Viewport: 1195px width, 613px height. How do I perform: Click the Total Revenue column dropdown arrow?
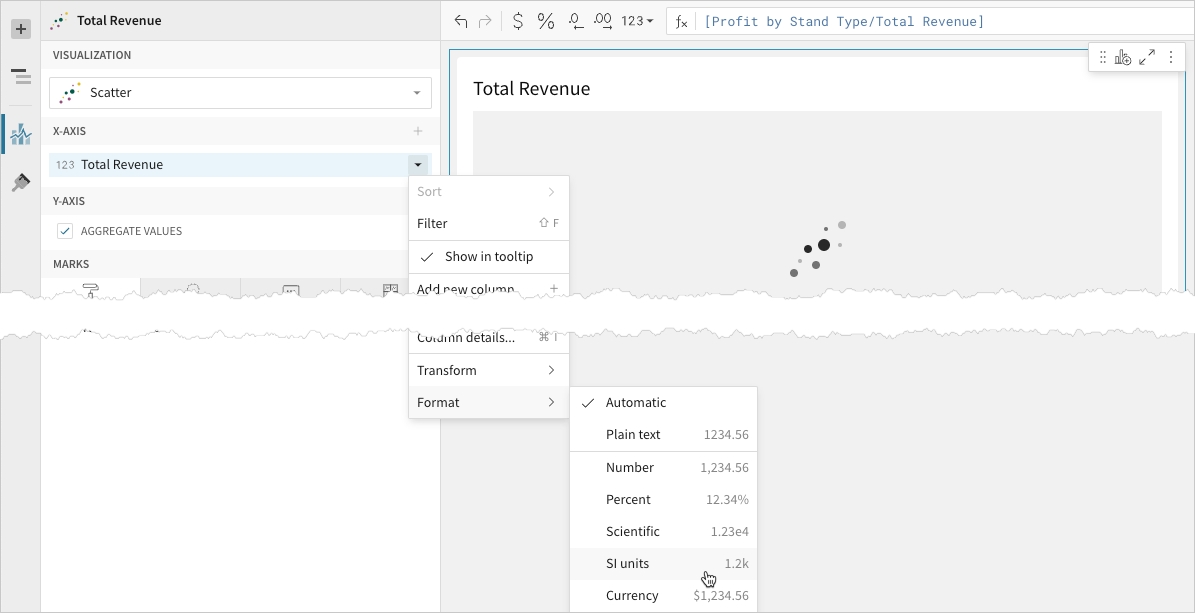click(417, 165)
